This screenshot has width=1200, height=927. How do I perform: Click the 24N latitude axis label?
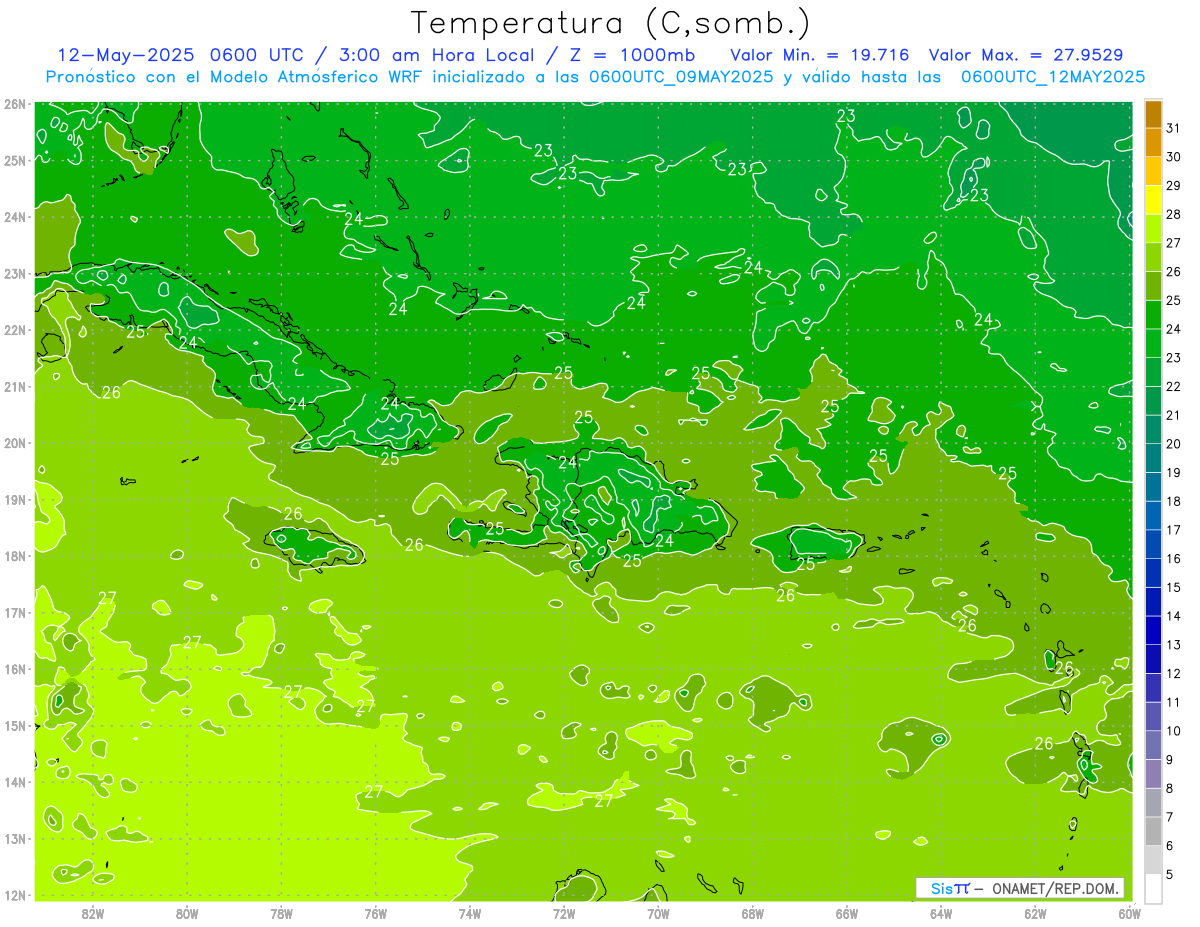click(x=14, y=217)
